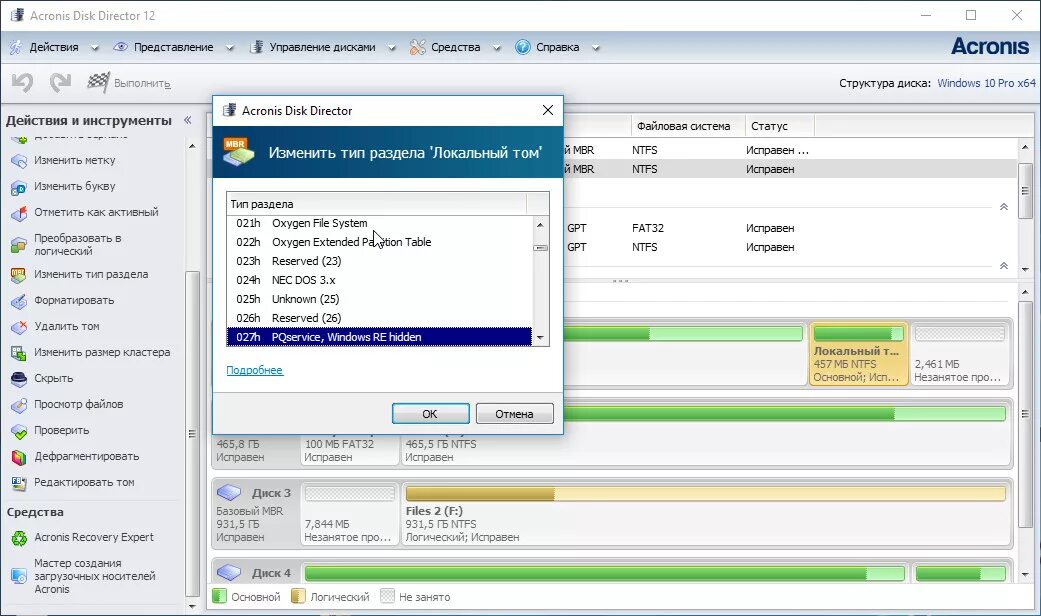Select the 7,844 МБ unallocated block on Диск 3

[x=349, y=514]
